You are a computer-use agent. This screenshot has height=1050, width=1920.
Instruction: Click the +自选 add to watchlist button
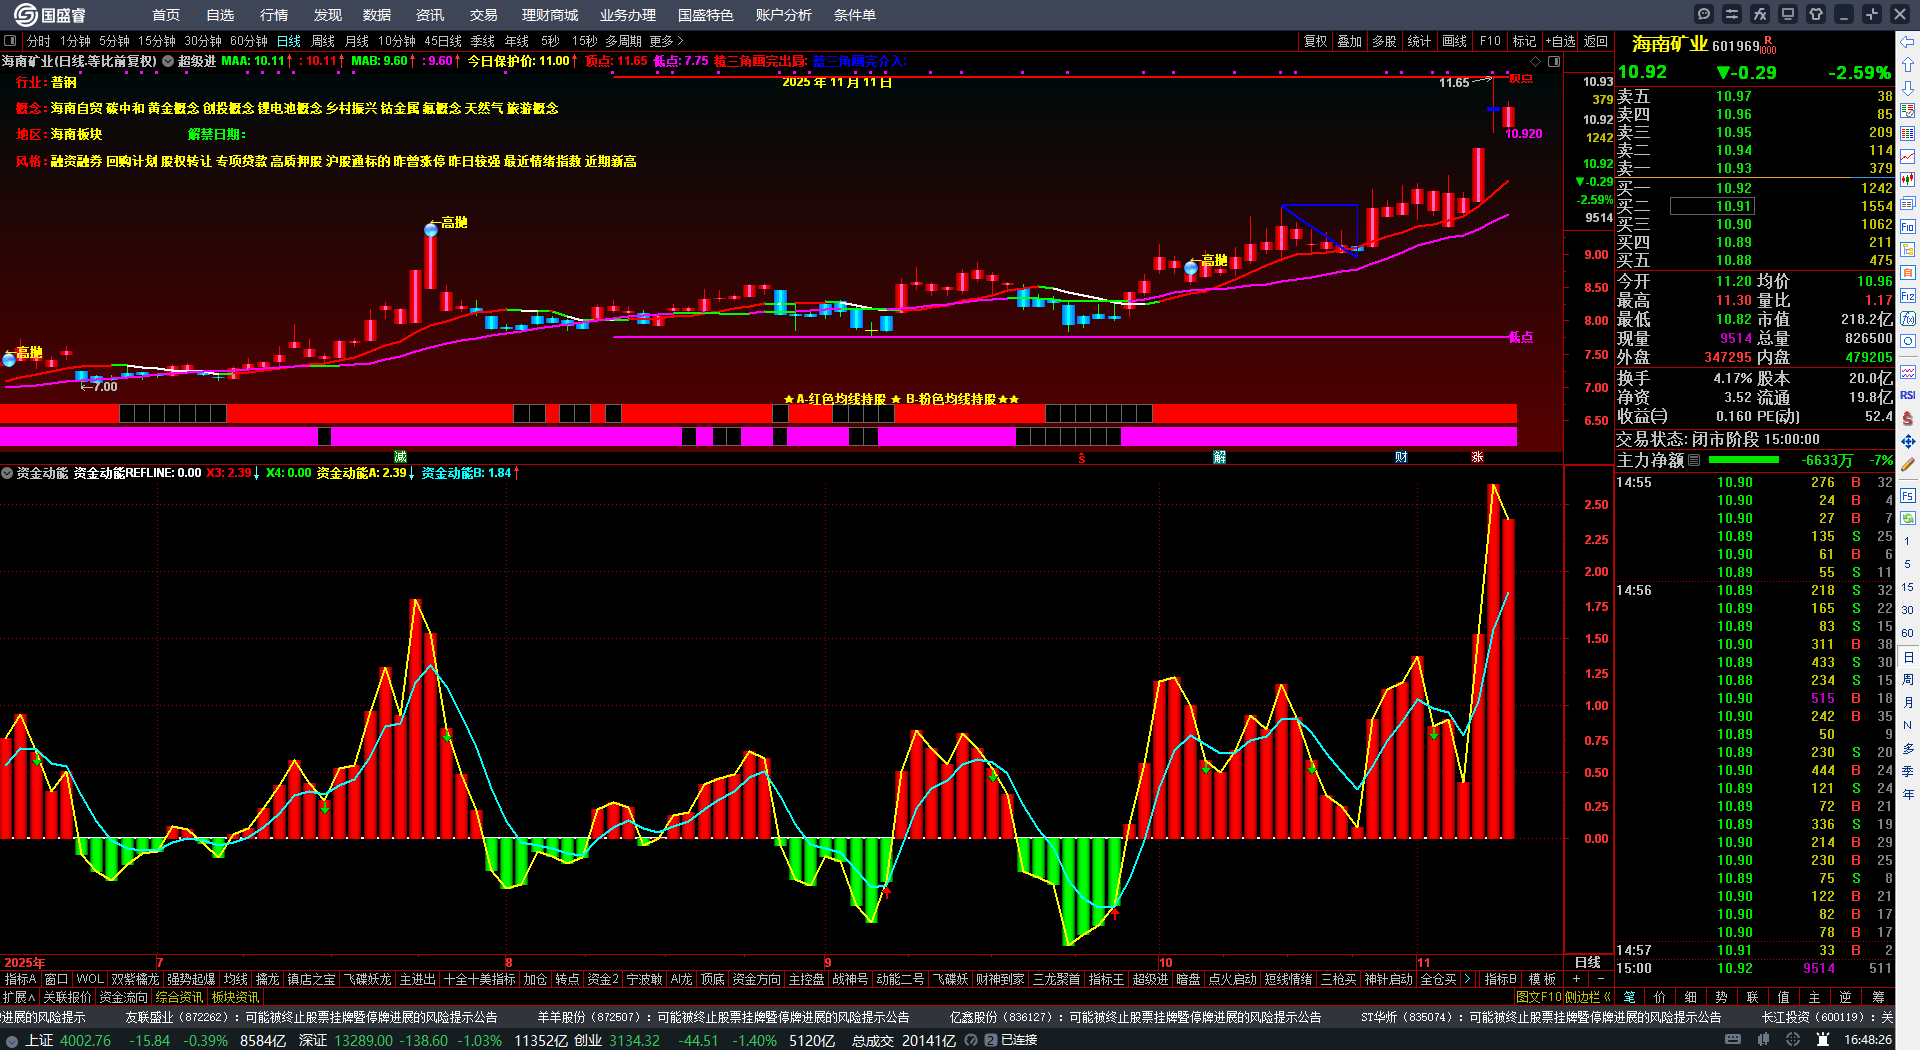[1561, 41]
